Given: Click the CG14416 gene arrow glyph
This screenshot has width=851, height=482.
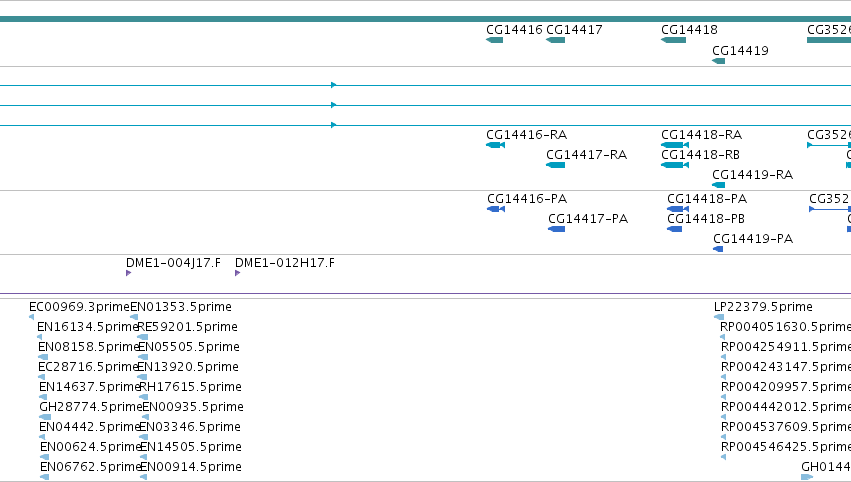Looking at the screenshot, I should (x=494, y=40).
